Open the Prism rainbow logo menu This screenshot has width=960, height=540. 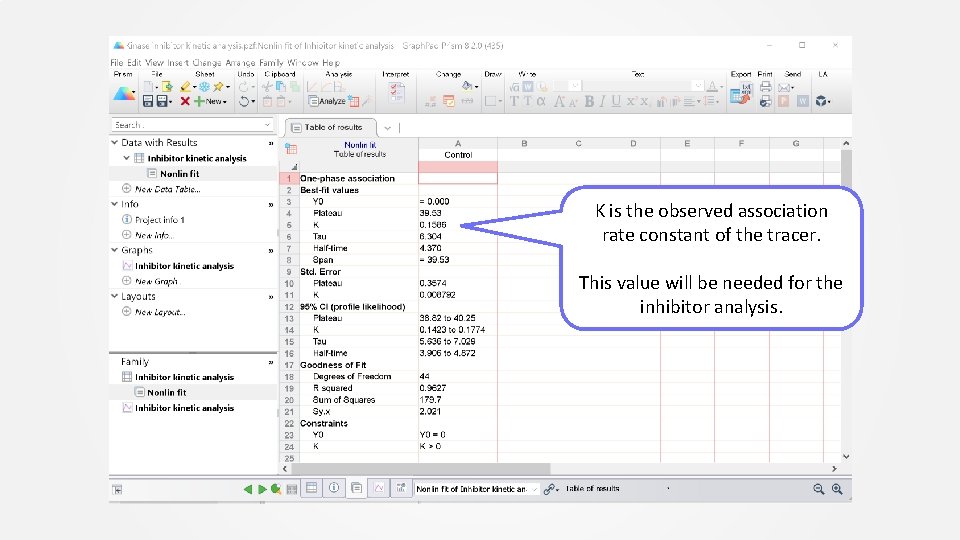(x=124, y=94)
